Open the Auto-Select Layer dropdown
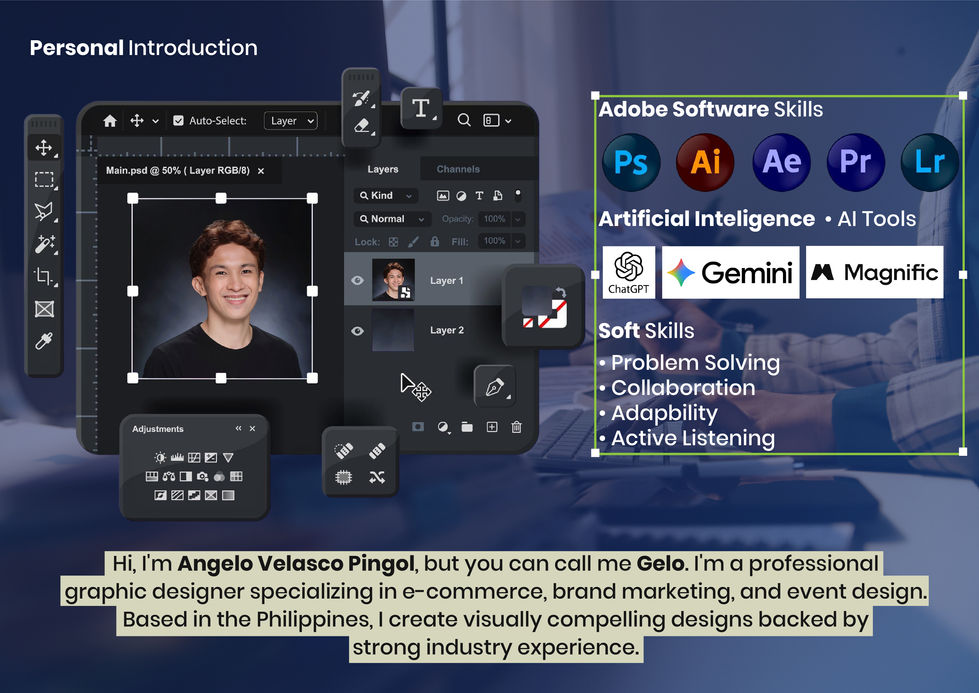The width and height of the screenshot is (979, 693). click(291, 120)
